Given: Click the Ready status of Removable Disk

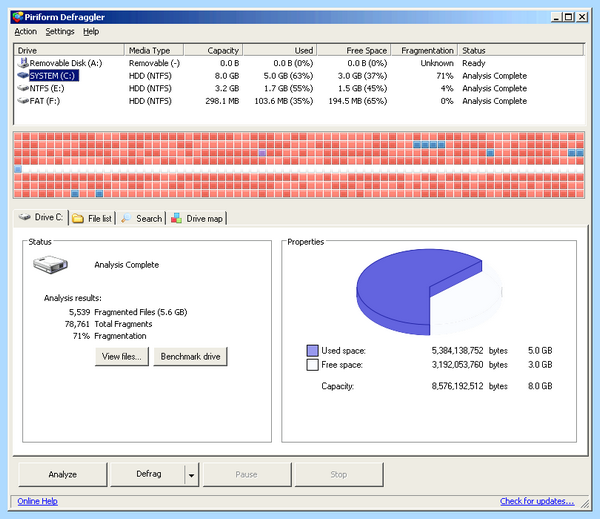Looking at the screenshot, I should click(x=474, y=63).
